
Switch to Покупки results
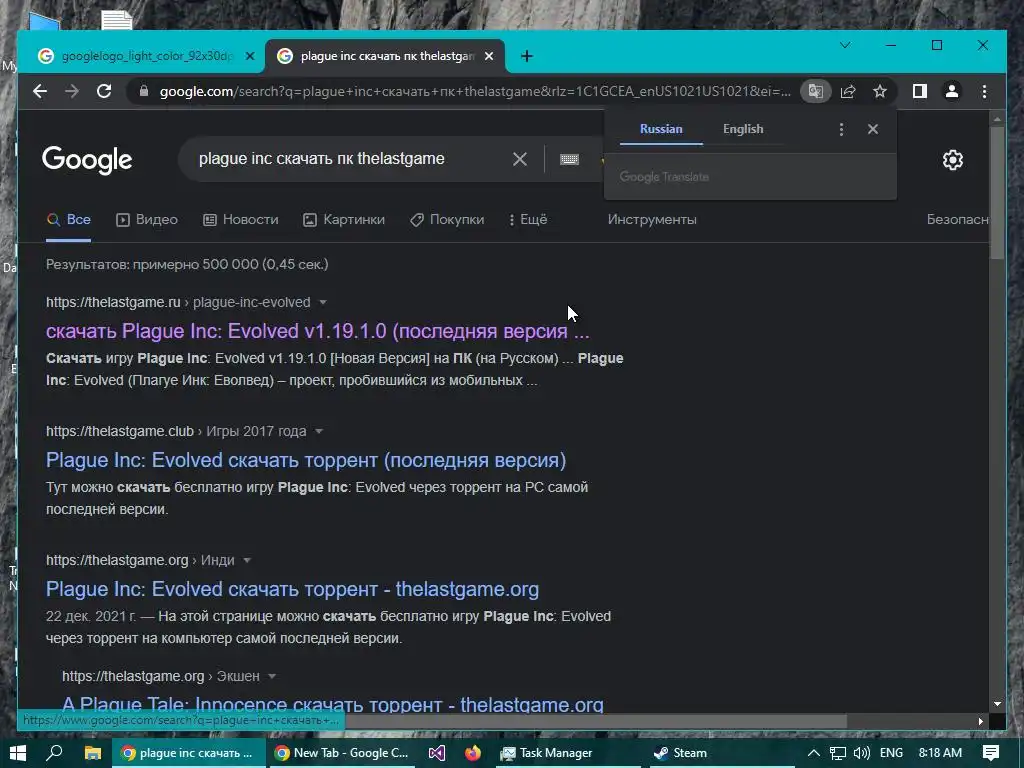447,219
